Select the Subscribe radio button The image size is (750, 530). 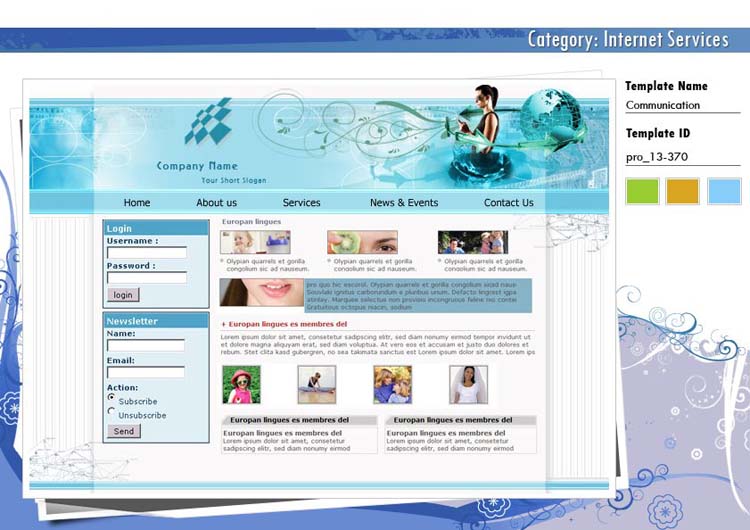click(112, 398)
